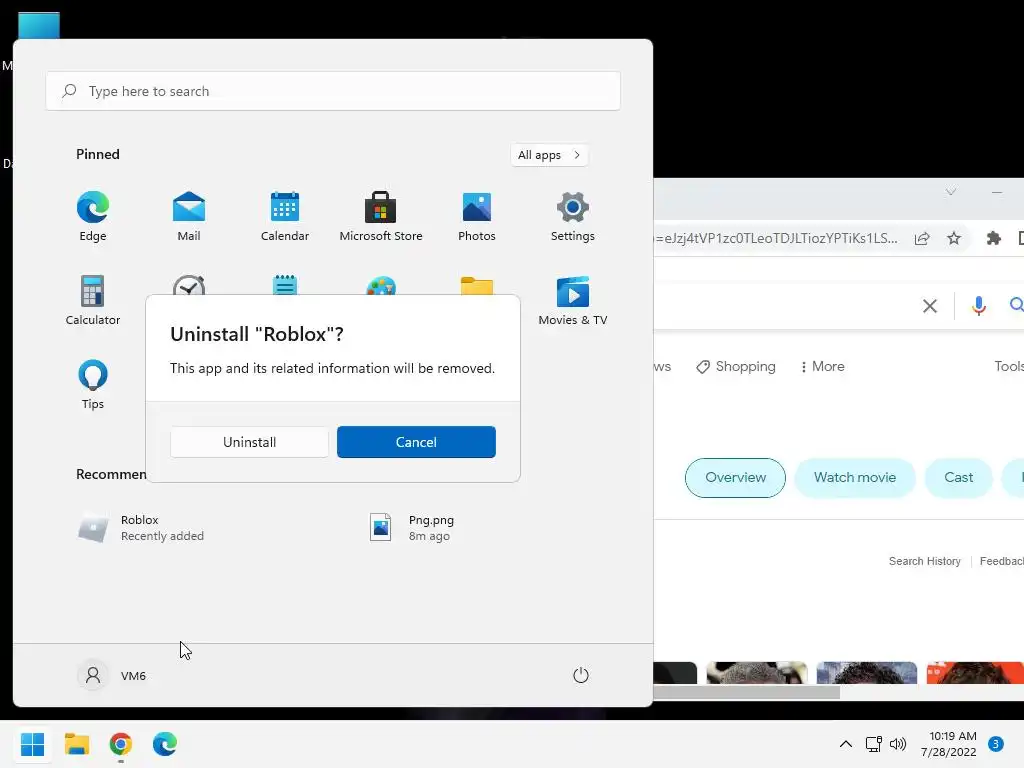1024x768 pixels.
Task: Switch to Chrome on the taskbar
Action: (121, 744)
